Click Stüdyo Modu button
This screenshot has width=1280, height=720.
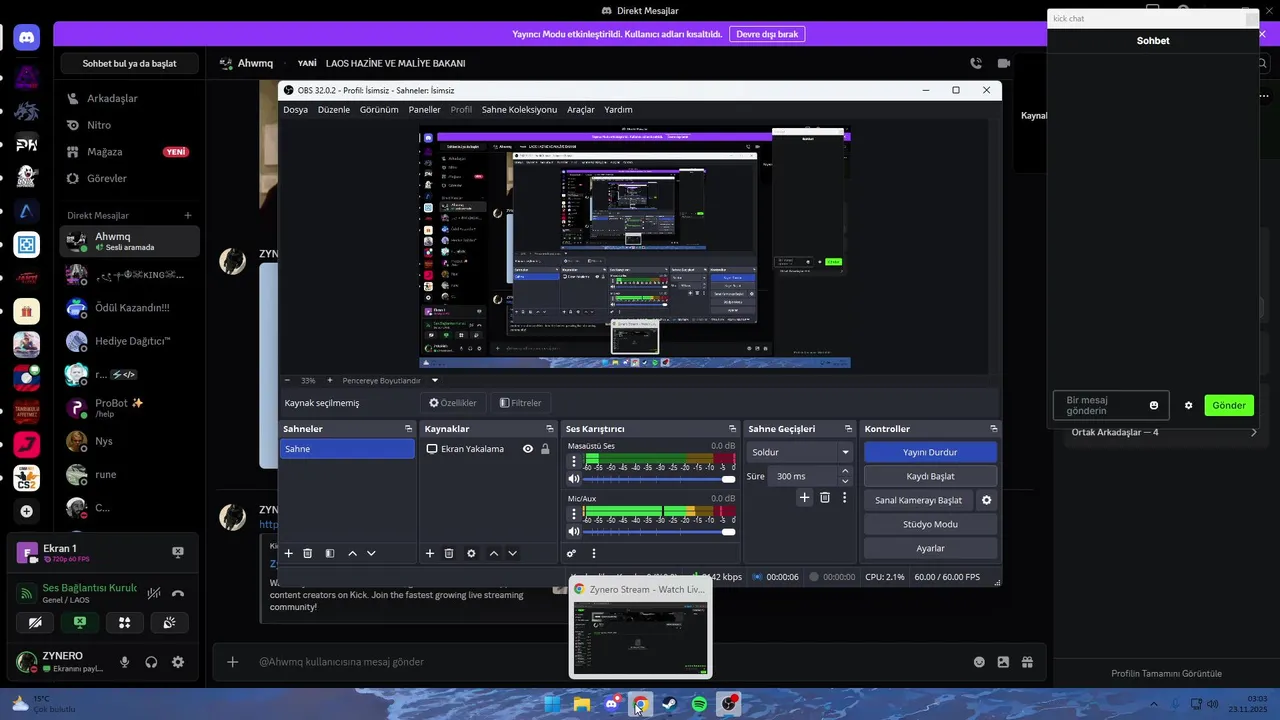[930, 524]
